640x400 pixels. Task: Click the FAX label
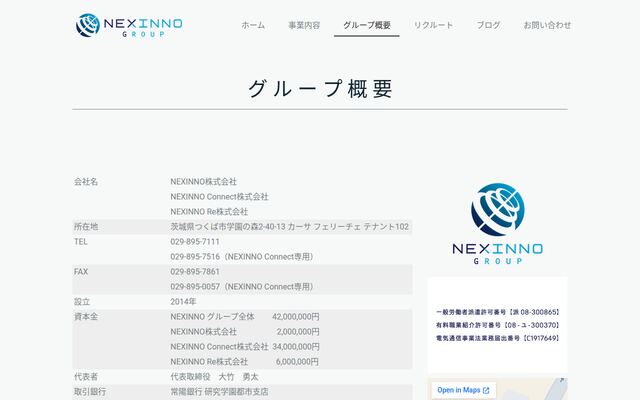[x=81, y=272]
